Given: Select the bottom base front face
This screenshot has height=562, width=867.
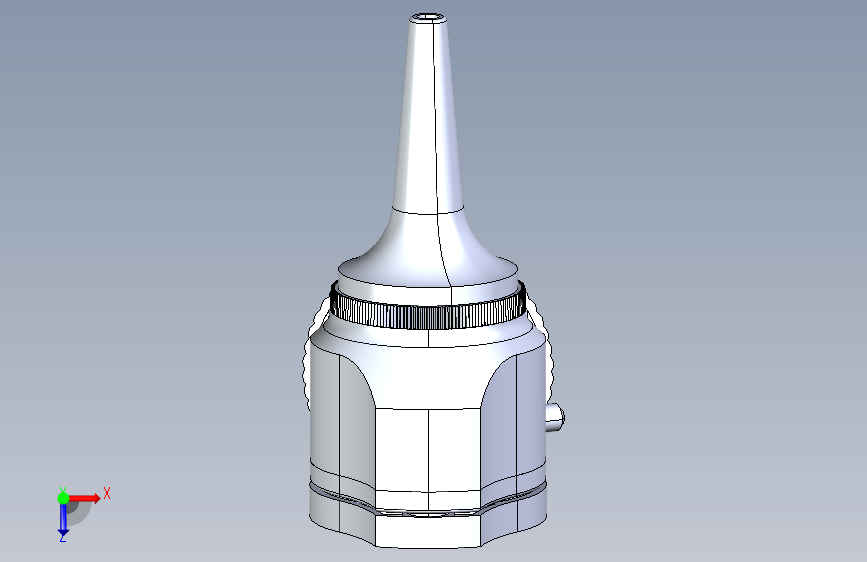Looking at the screenshot, I should tap(427, 531).
